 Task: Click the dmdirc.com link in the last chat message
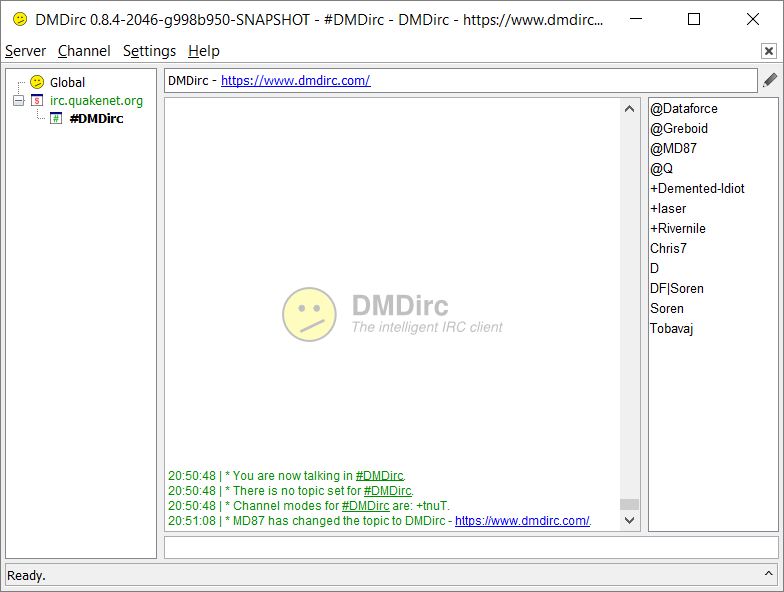point(521,521)
